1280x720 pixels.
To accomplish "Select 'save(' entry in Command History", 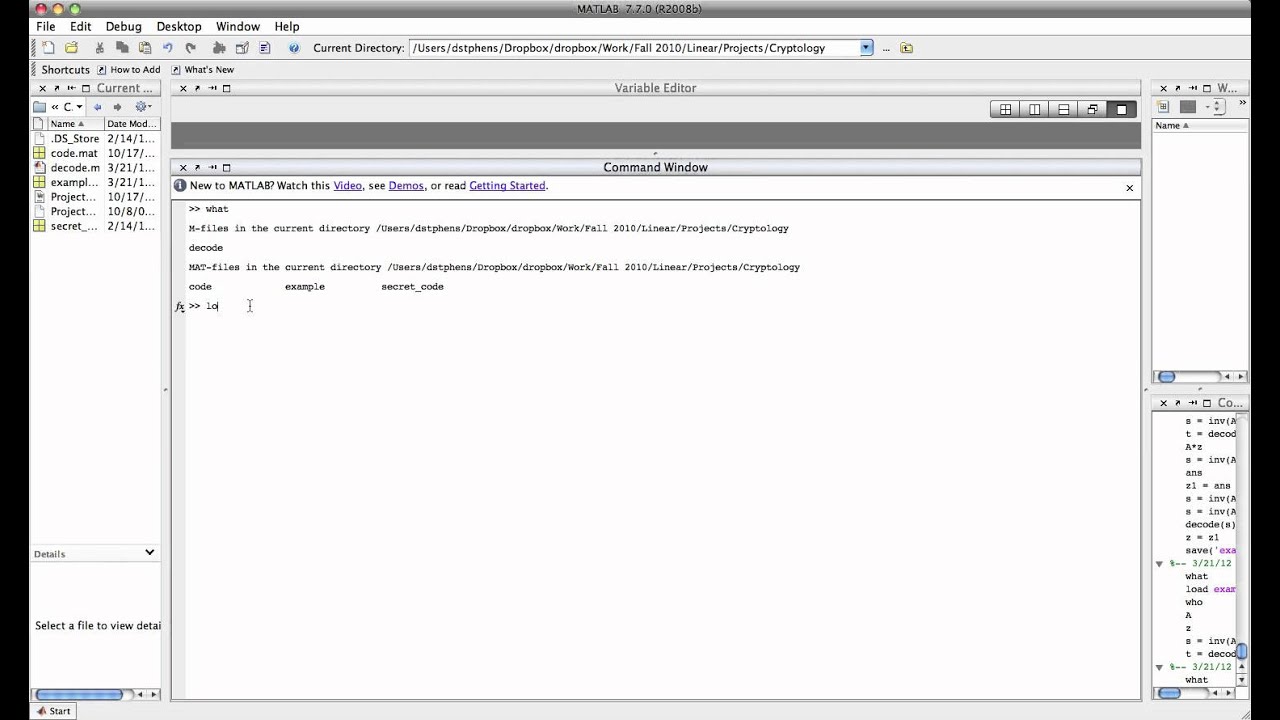I will point(1211,550).
